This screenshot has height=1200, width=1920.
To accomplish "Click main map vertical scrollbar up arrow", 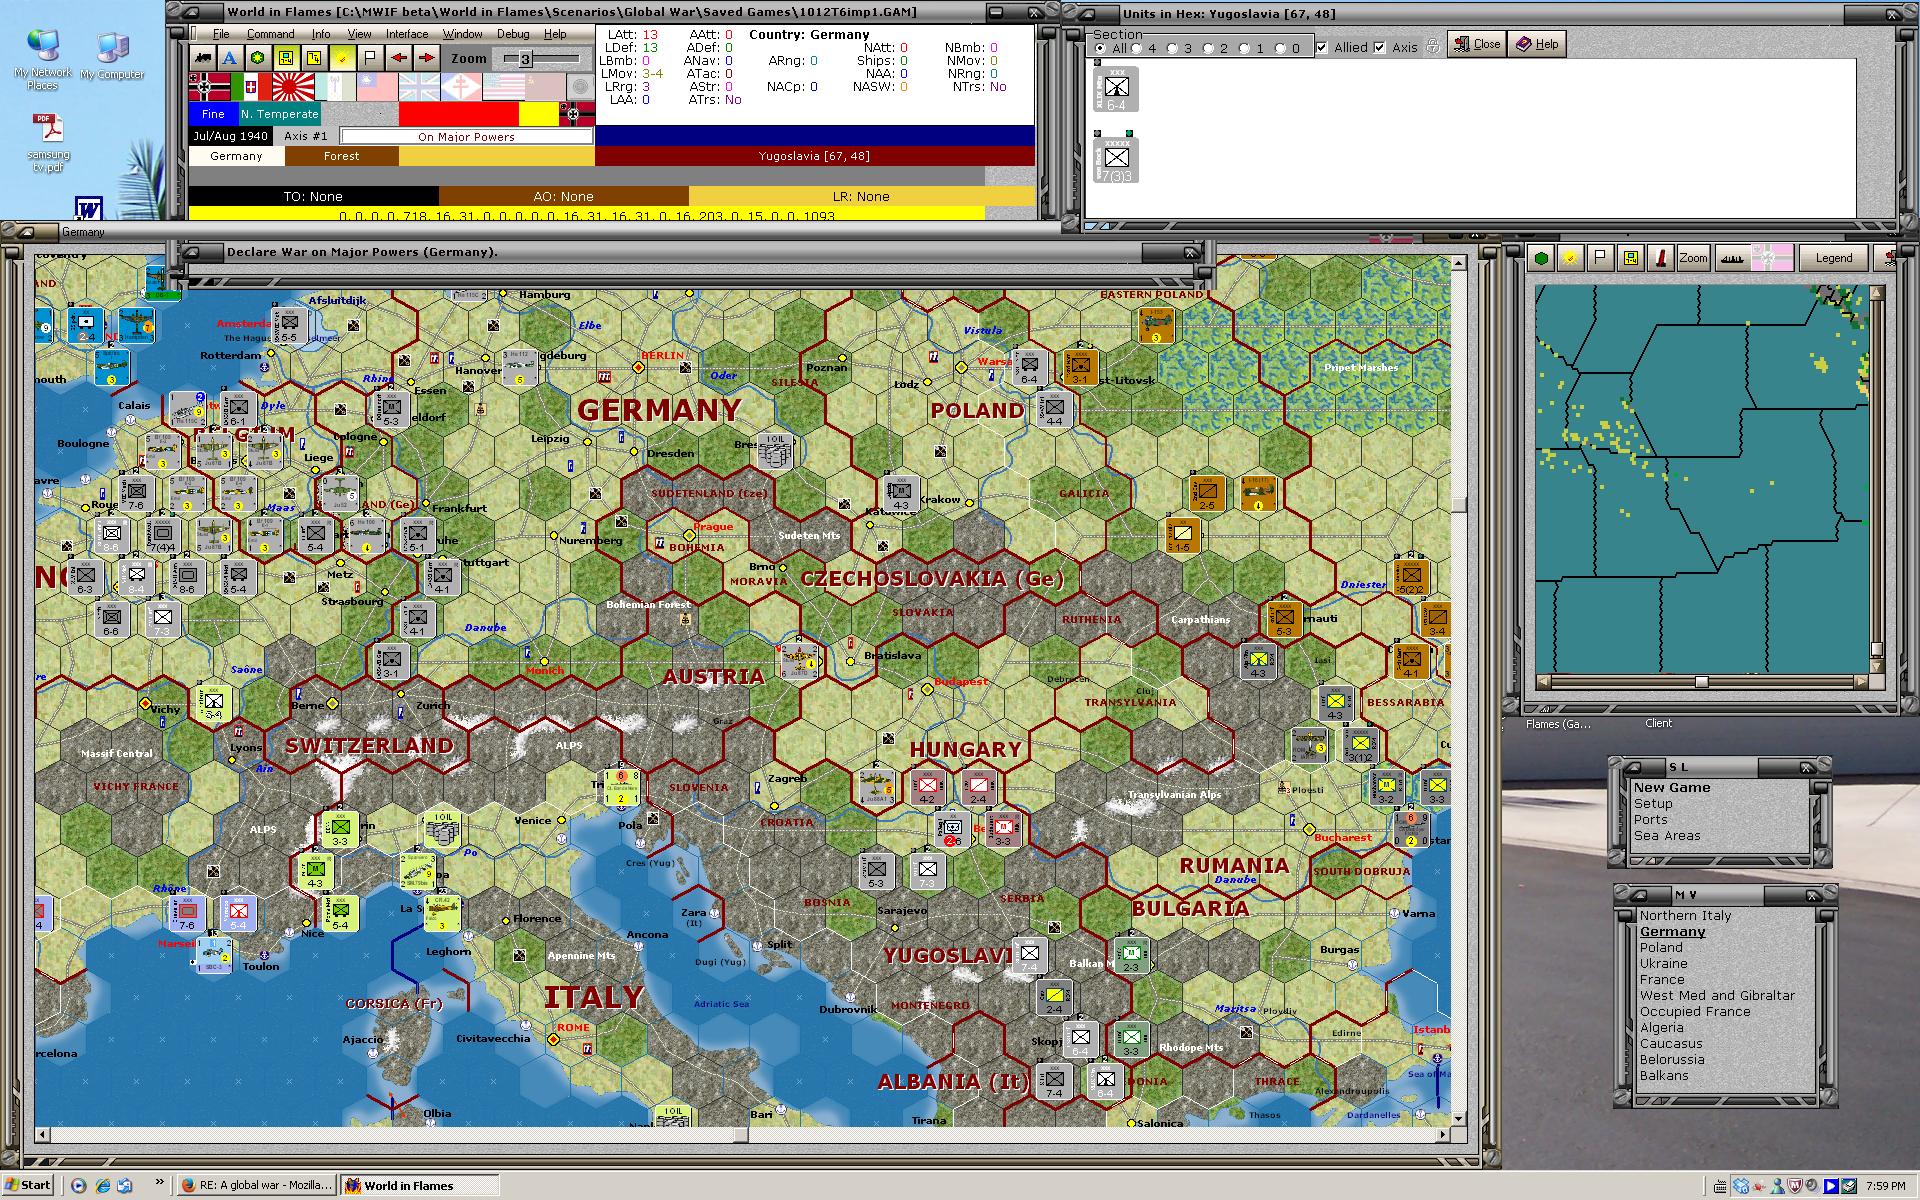I will coord(1458,263).
